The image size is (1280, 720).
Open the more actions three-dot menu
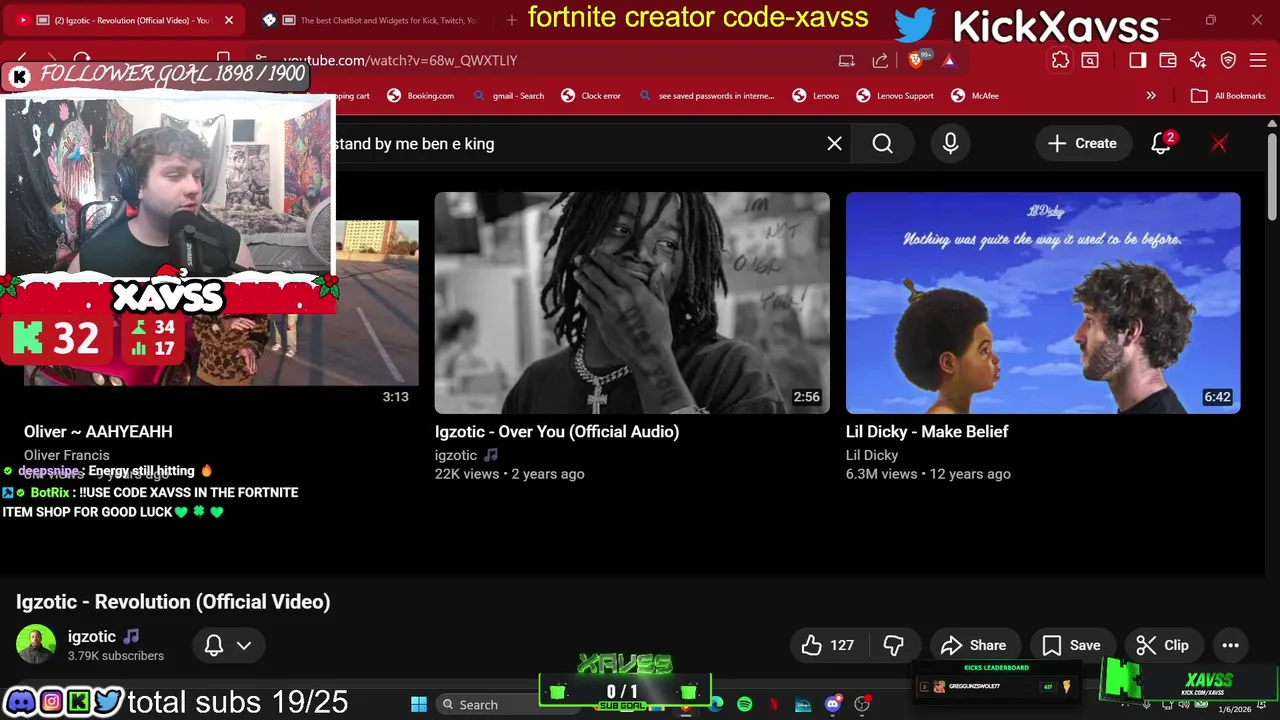point(1230,645)
